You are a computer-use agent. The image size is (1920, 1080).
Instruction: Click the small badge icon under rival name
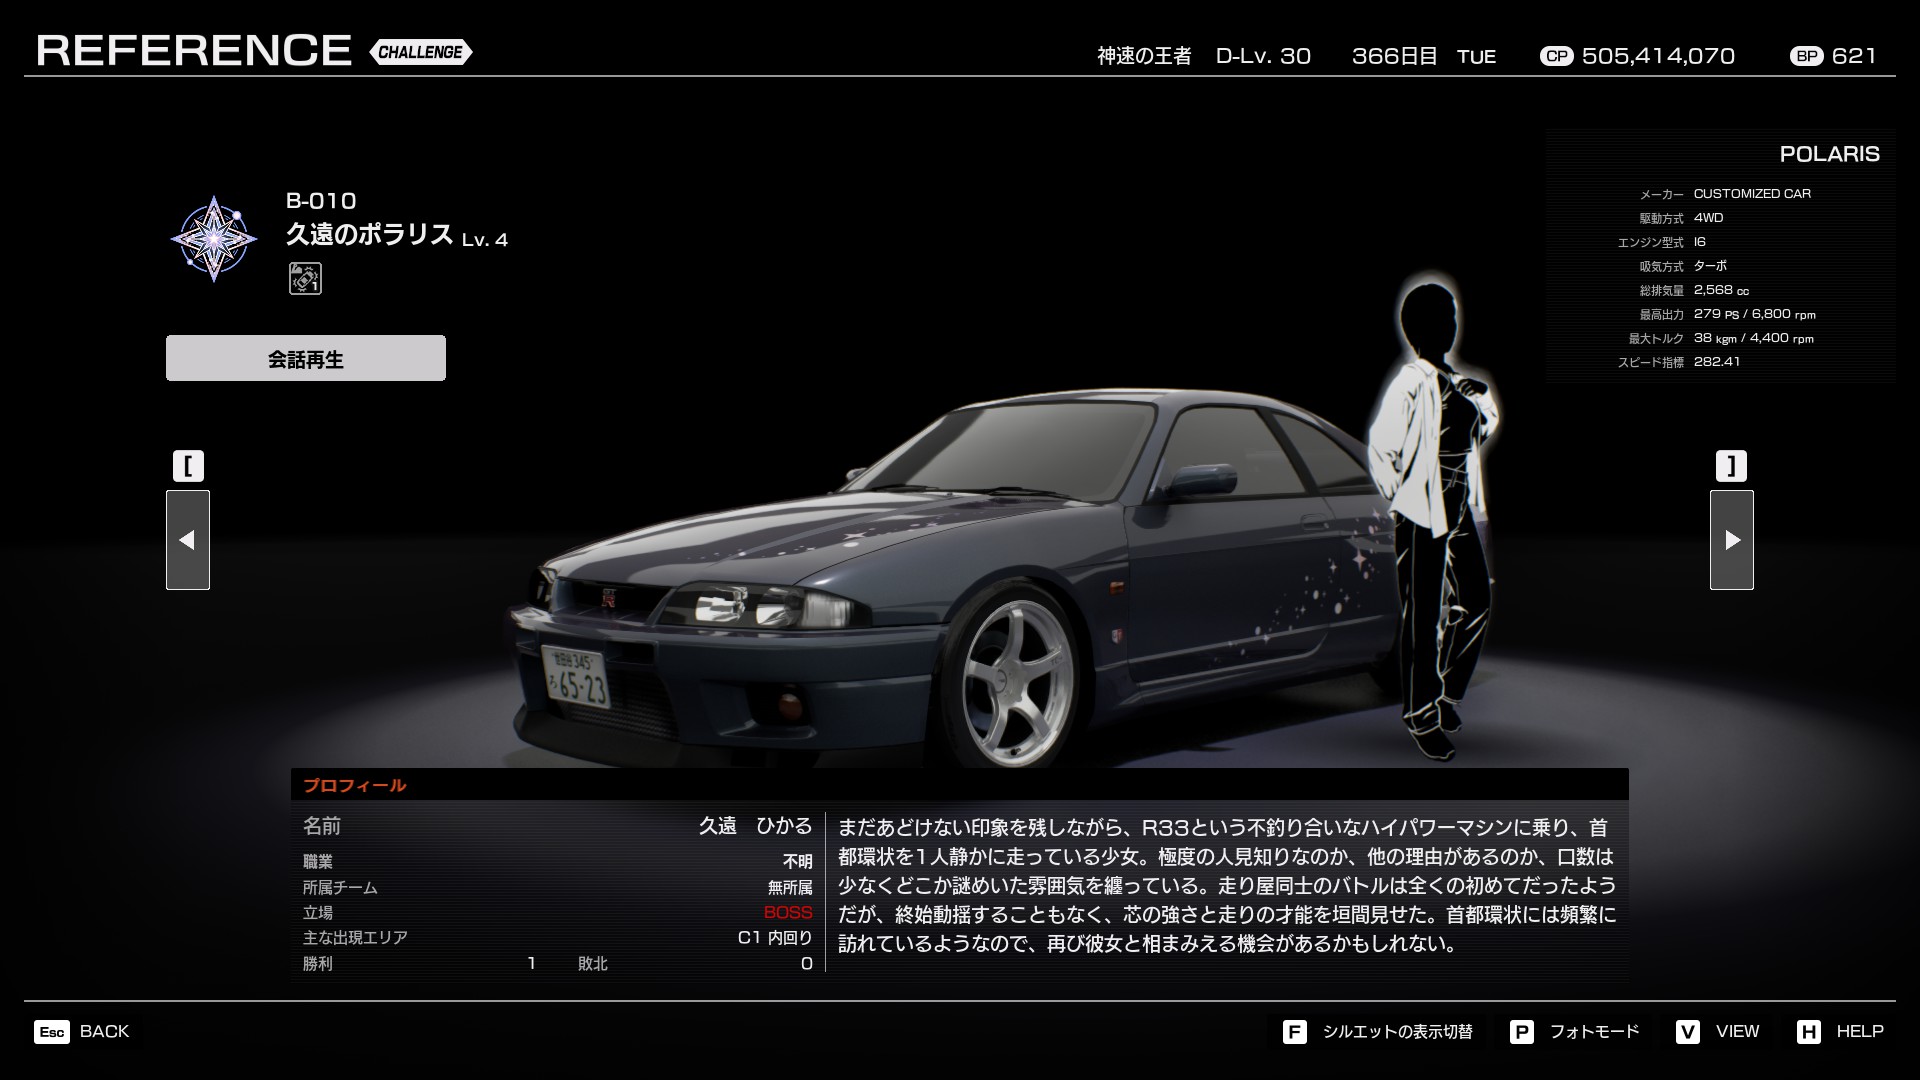tap(305, 278)
